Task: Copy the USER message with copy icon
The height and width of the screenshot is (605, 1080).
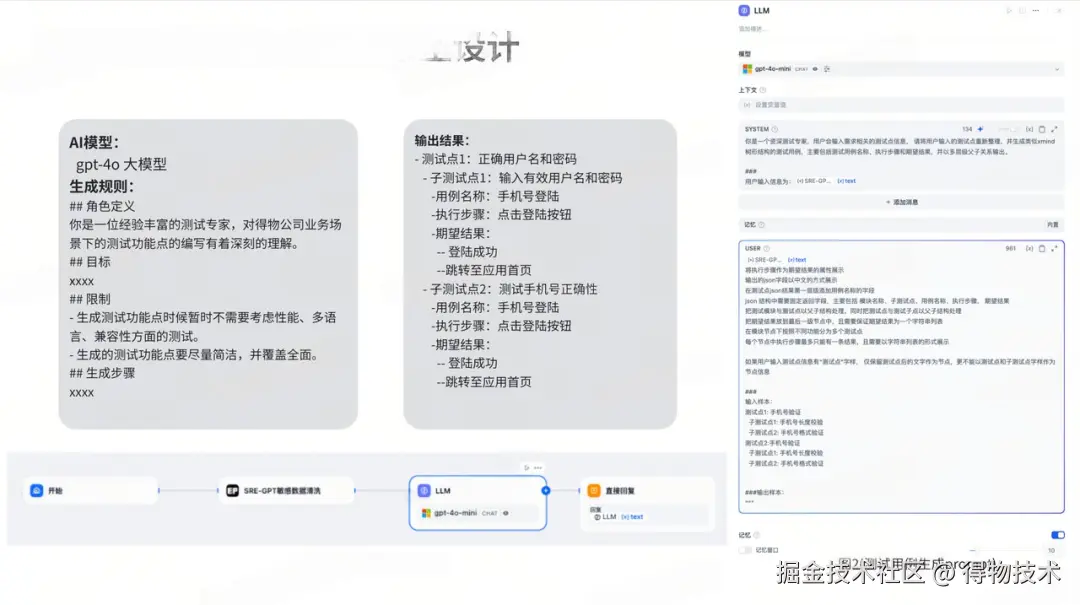Action: (1042, 249)
